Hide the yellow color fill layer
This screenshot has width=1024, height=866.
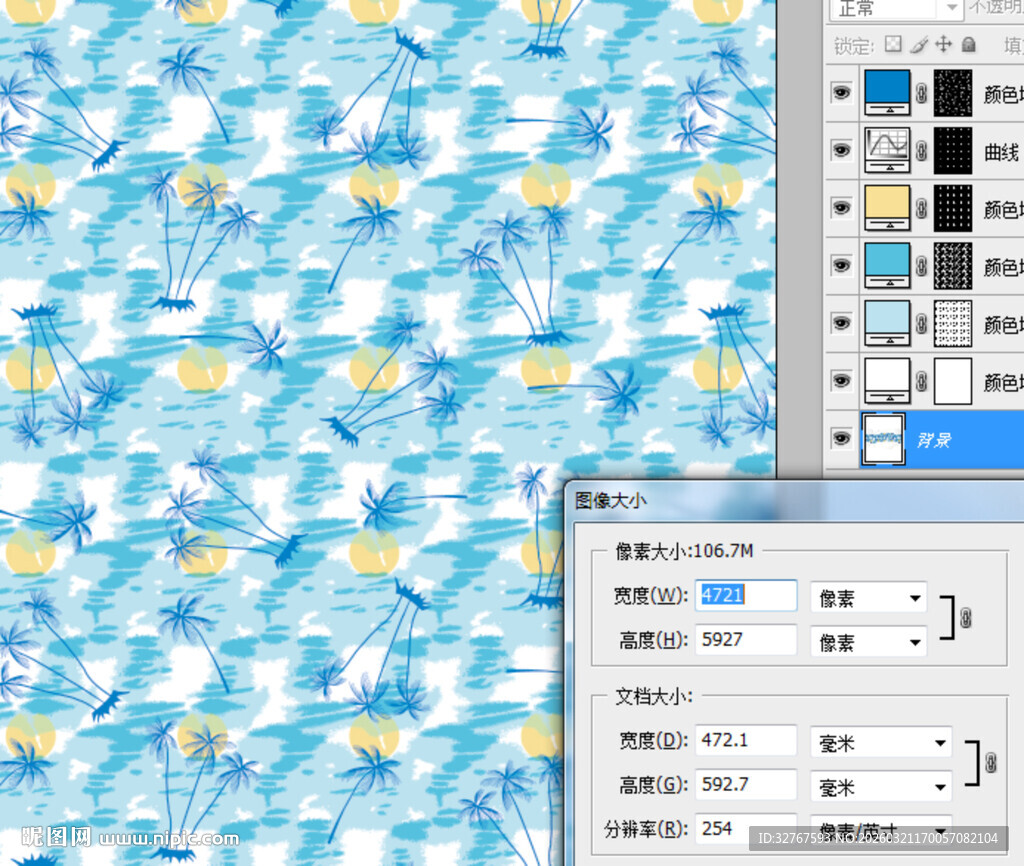click(x=841, y=208)
